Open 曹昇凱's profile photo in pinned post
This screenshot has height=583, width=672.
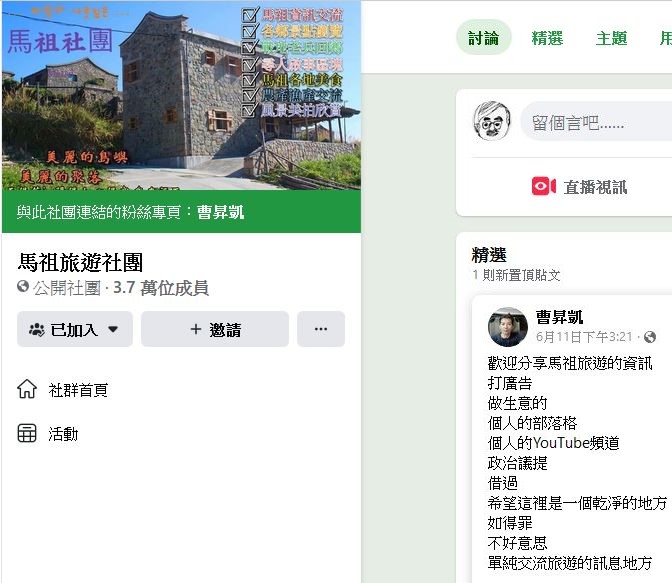point(508,327)
